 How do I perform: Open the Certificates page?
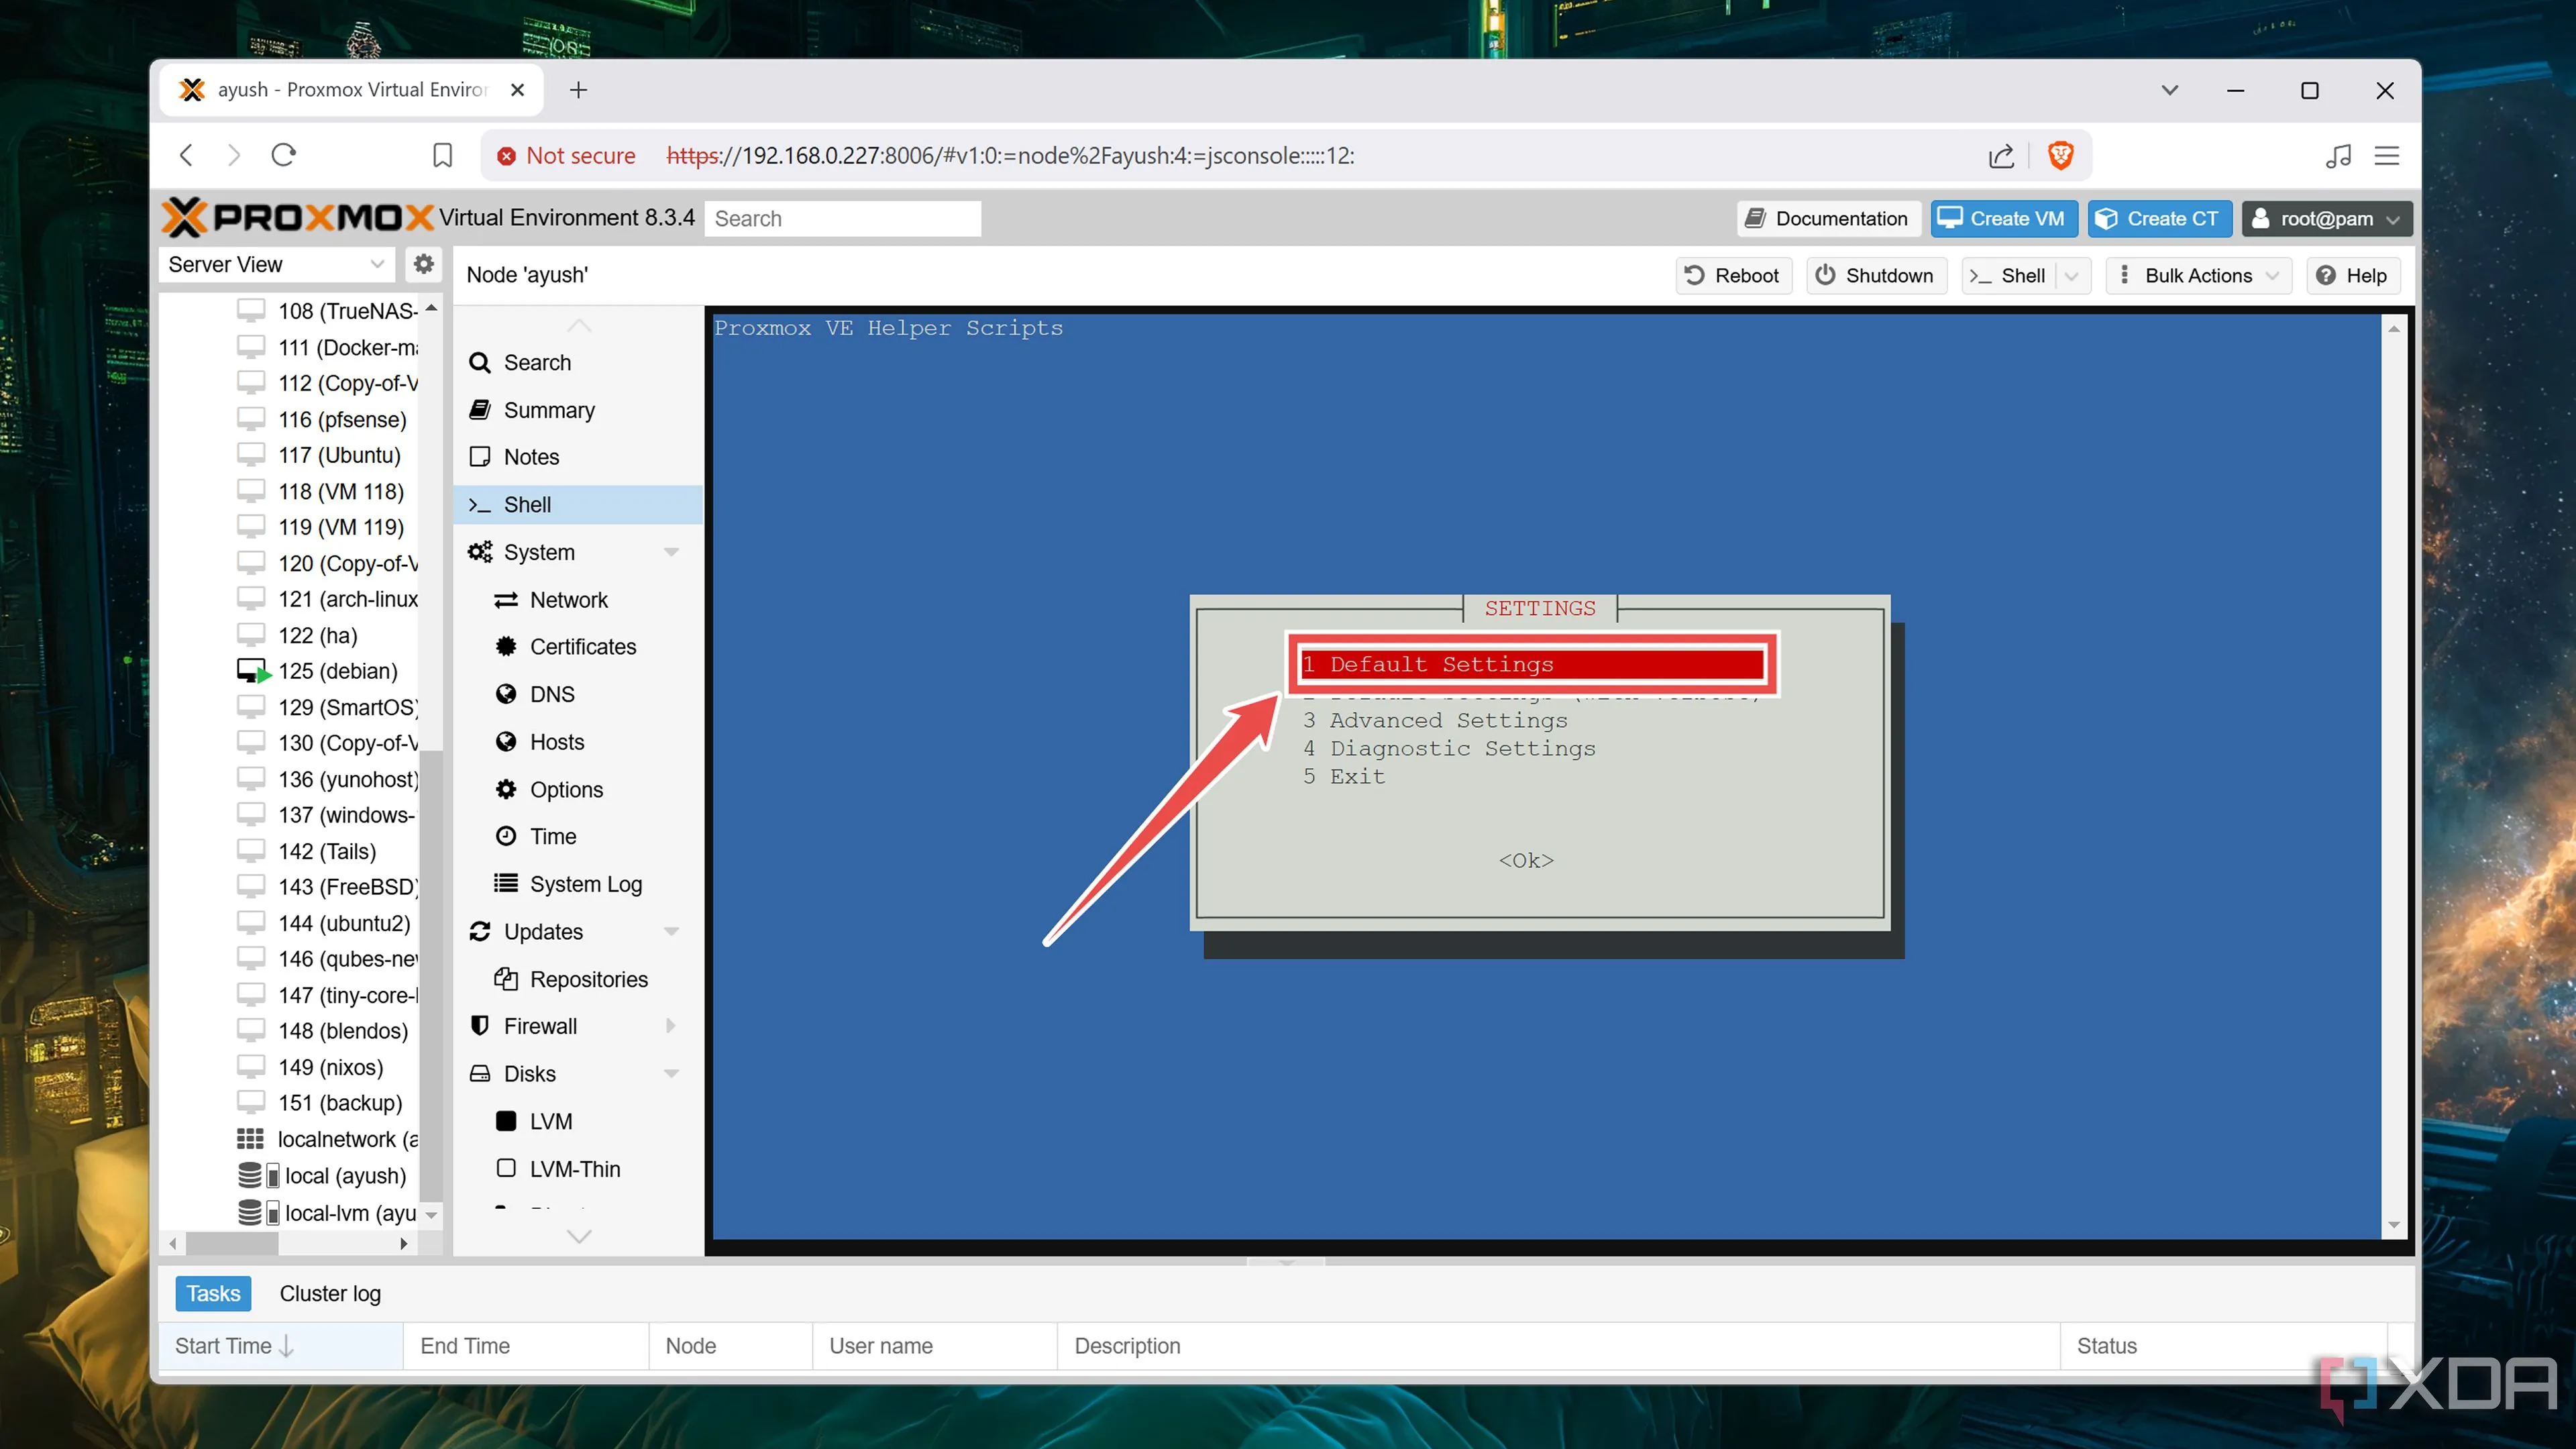(x=582, y=647)
